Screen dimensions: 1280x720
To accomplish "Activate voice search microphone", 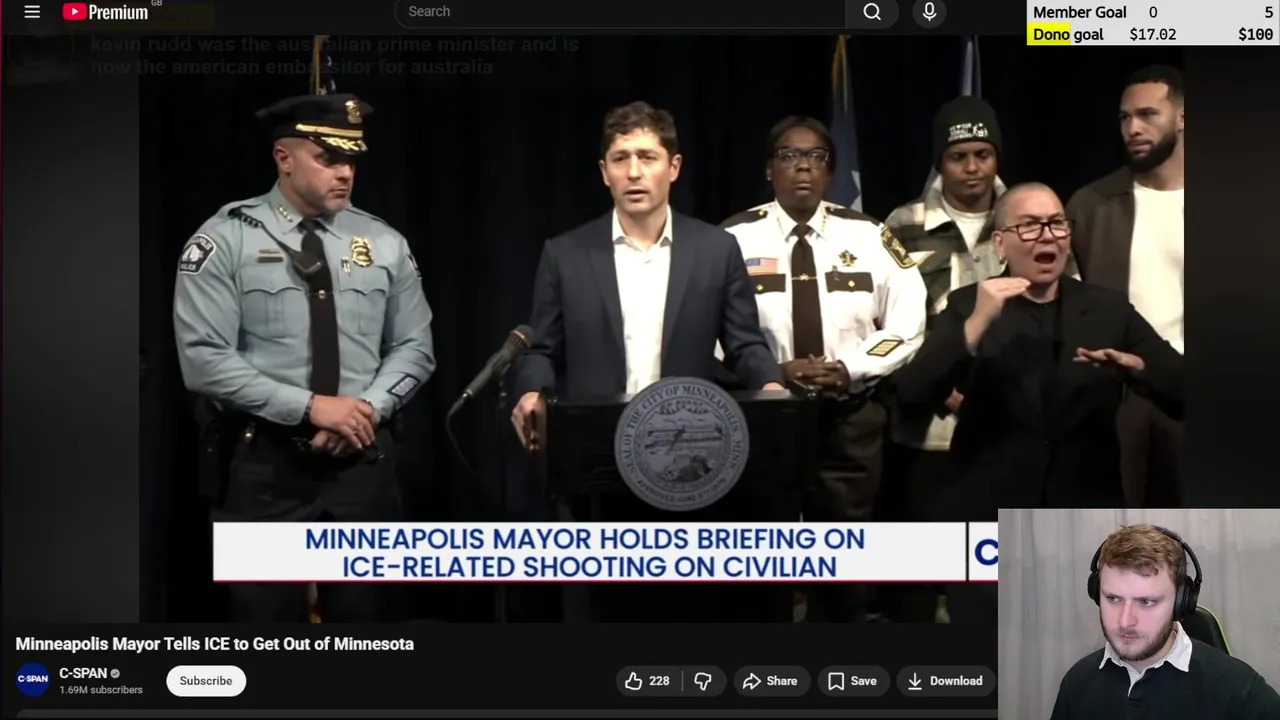I will pos(929,12).
